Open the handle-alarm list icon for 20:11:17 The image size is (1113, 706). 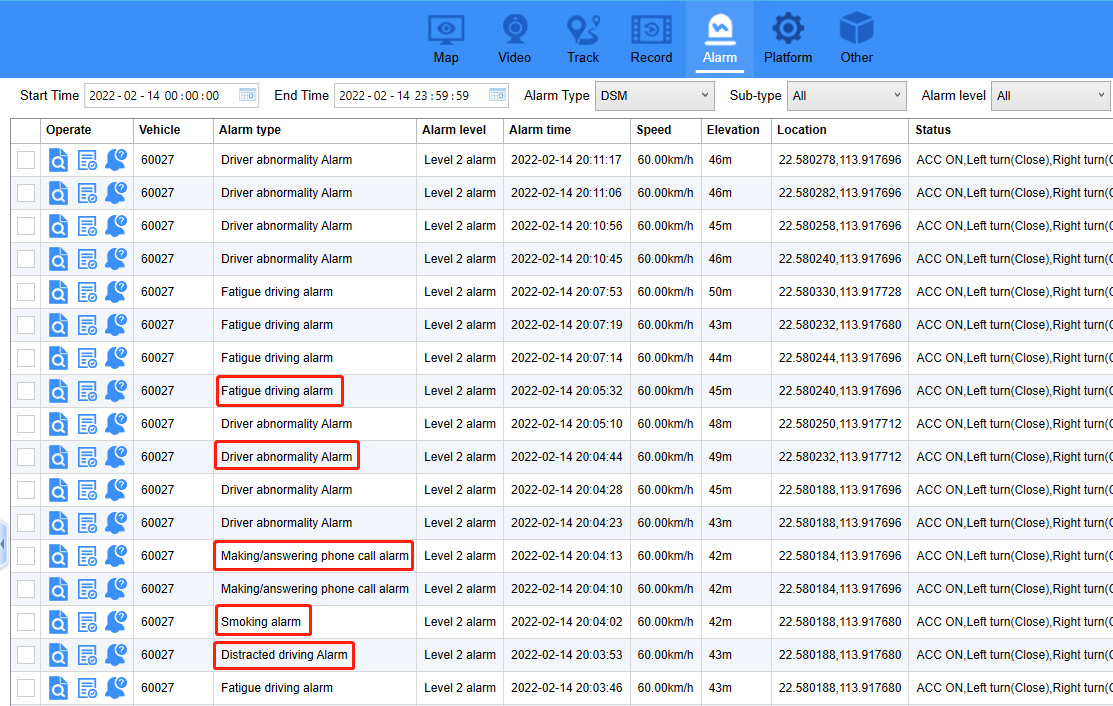(x=87, y=160)
